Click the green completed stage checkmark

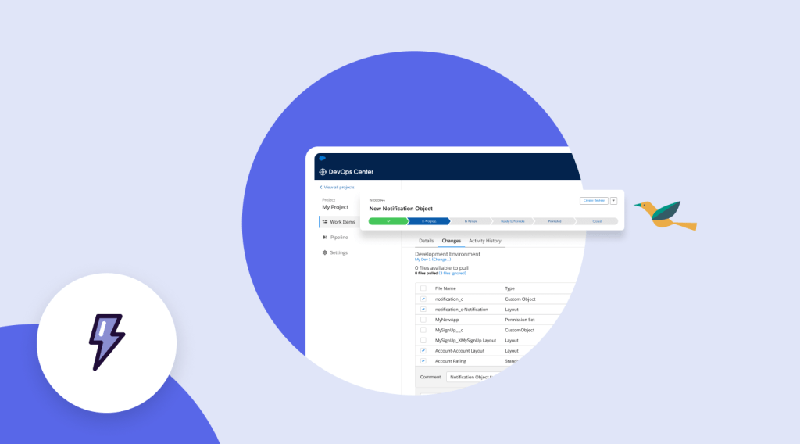388,220
